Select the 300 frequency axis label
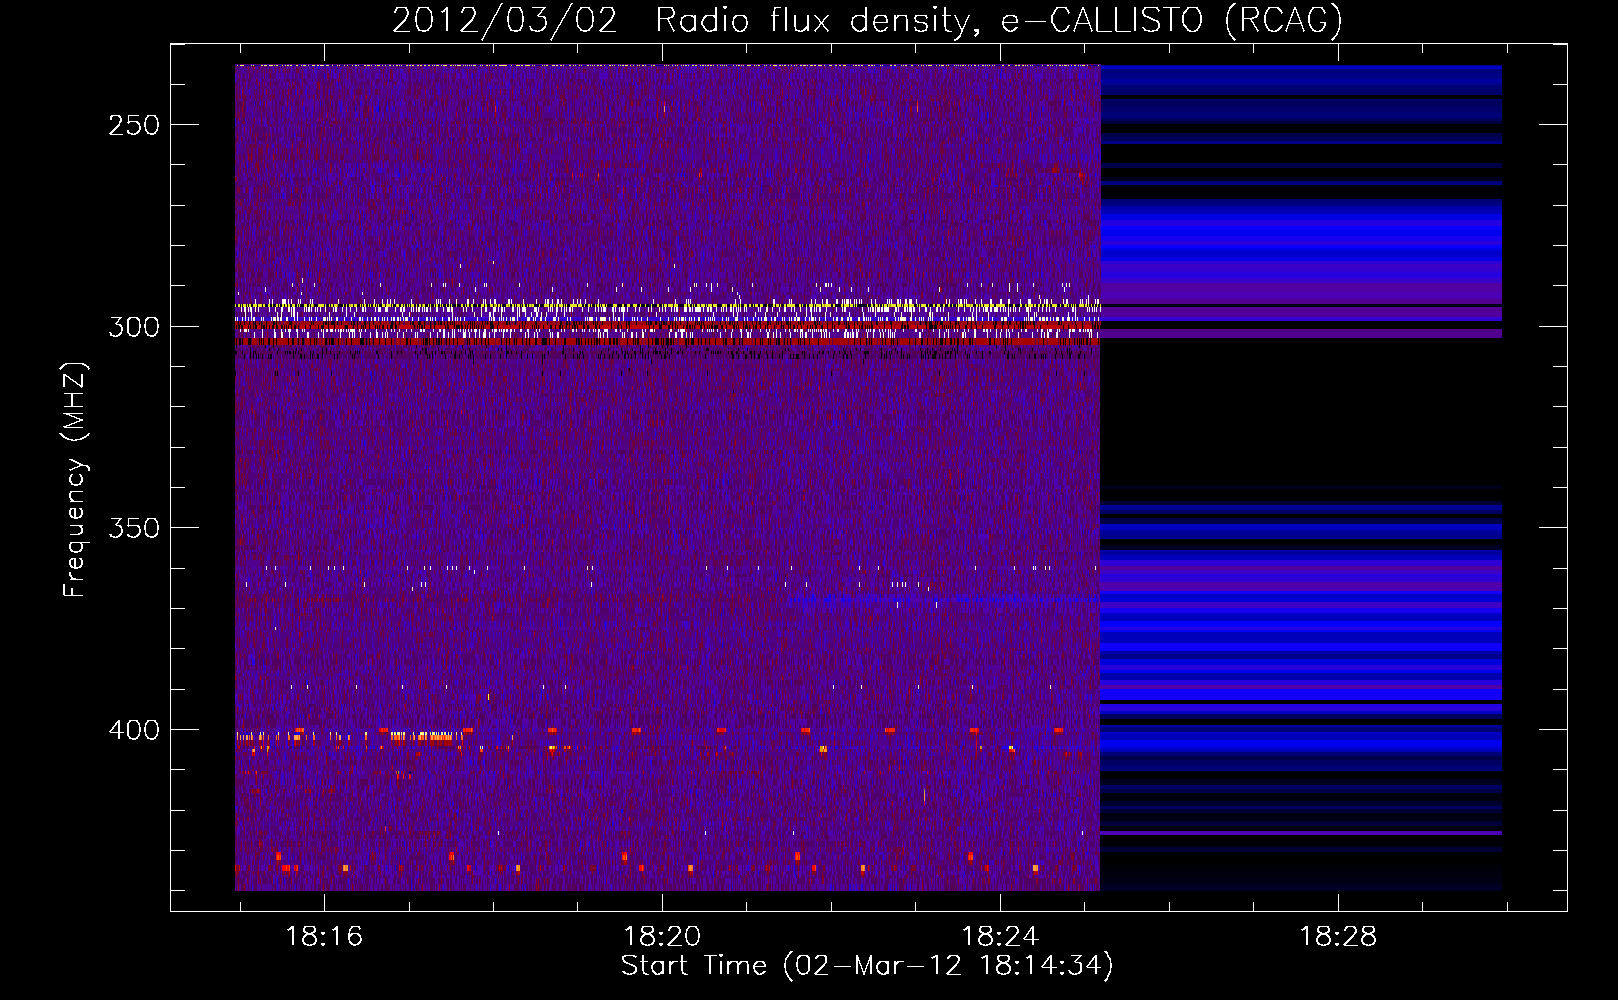Screen dimensions: 1618x1000 134,327
